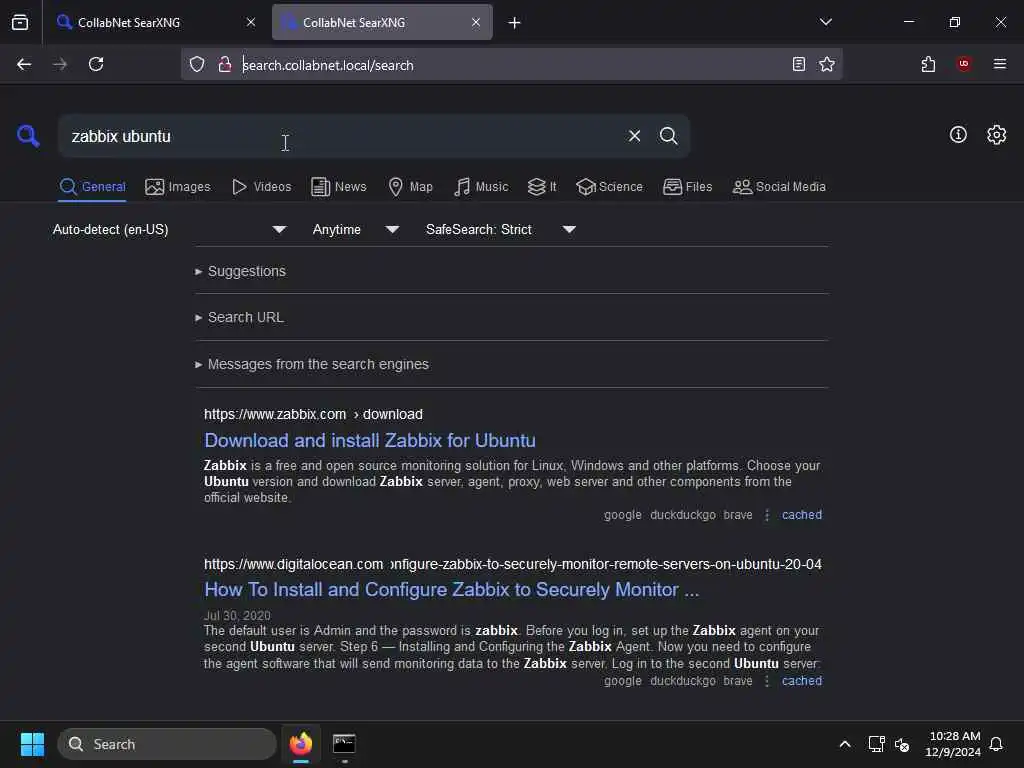The image size is (1024, 768).
Task: Open cached link for zabbix.com result
Action: 801,515
